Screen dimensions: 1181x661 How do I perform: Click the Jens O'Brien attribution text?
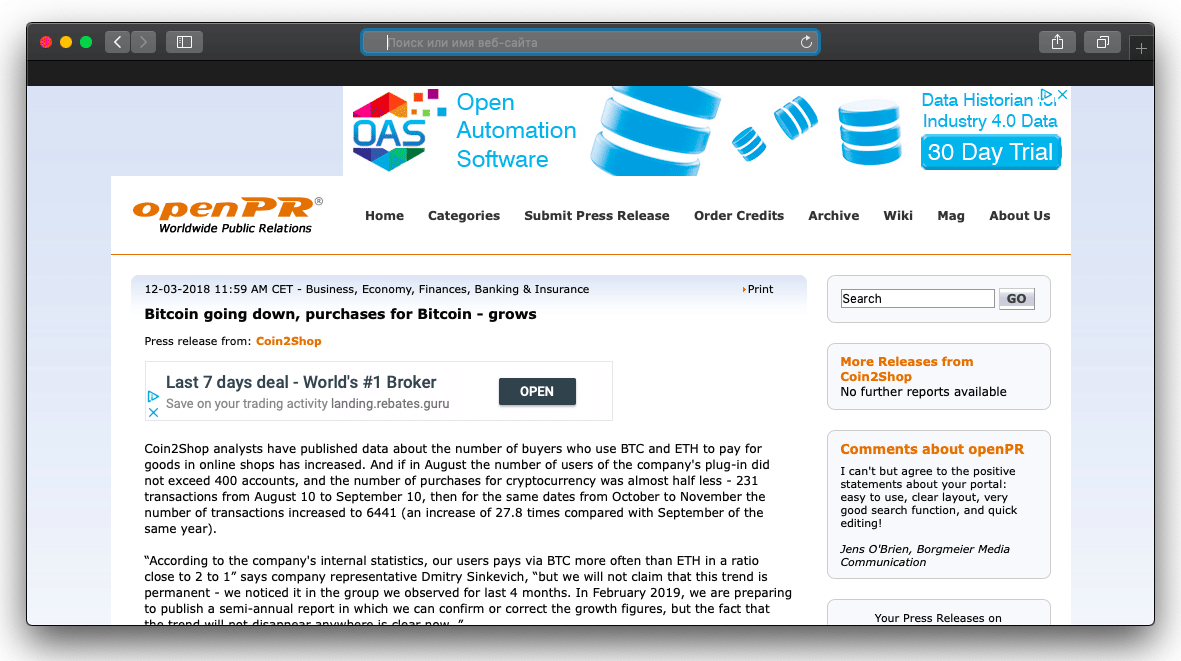coord(925,556)
